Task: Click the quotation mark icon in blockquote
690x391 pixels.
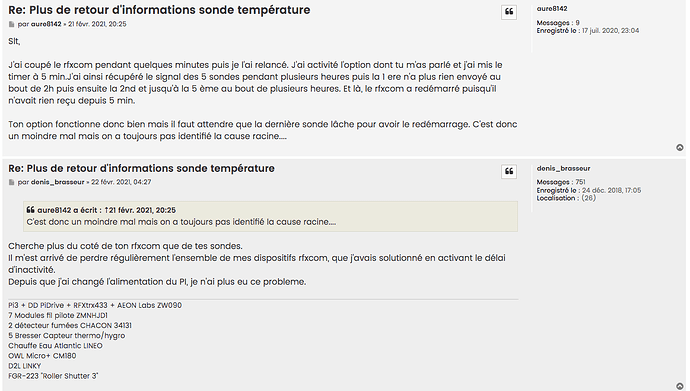Action: tap(30, 210)
